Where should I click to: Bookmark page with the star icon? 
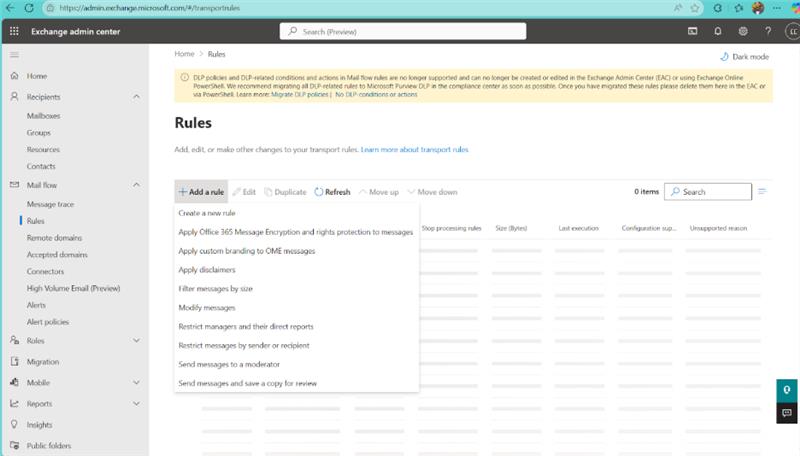(694, 8)
